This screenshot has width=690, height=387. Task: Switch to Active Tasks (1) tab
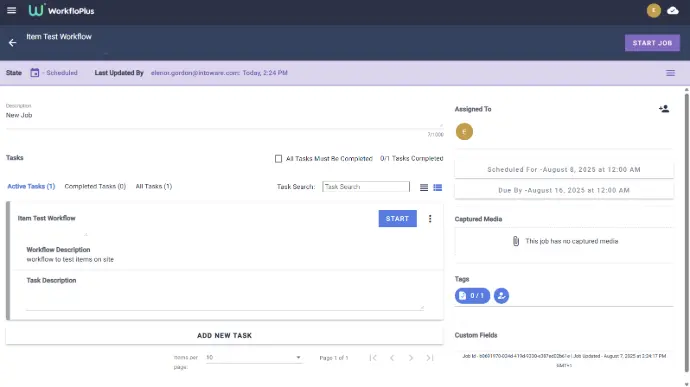pos(31,186)
